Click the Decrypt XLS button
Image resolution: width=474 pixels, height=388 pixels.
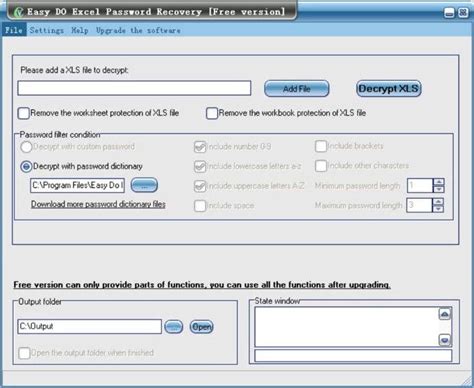(388, 89)
